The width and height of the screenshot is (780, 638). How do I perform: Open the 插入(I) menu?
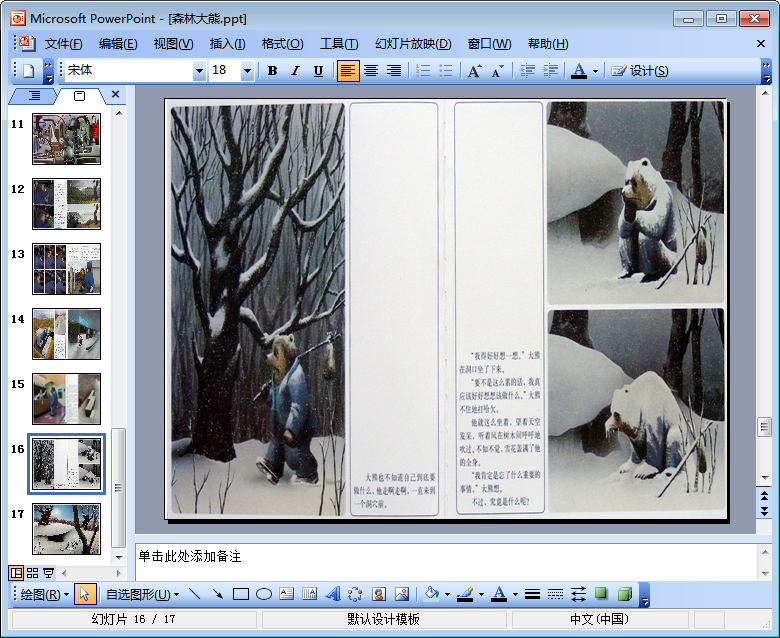[227, 44]
